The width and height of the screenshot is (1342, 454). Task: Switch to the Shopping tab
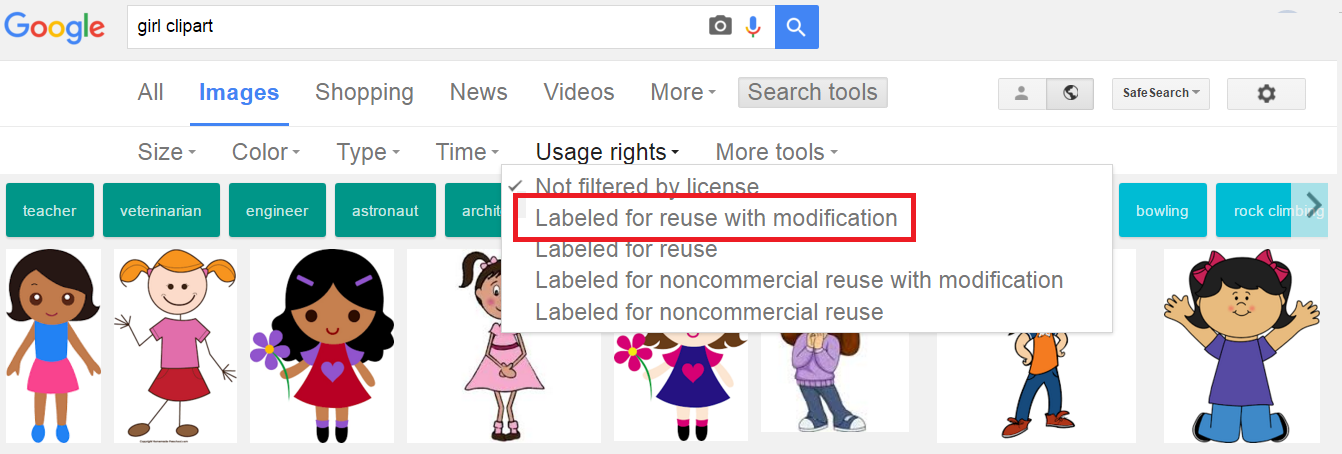coord(364,92)
